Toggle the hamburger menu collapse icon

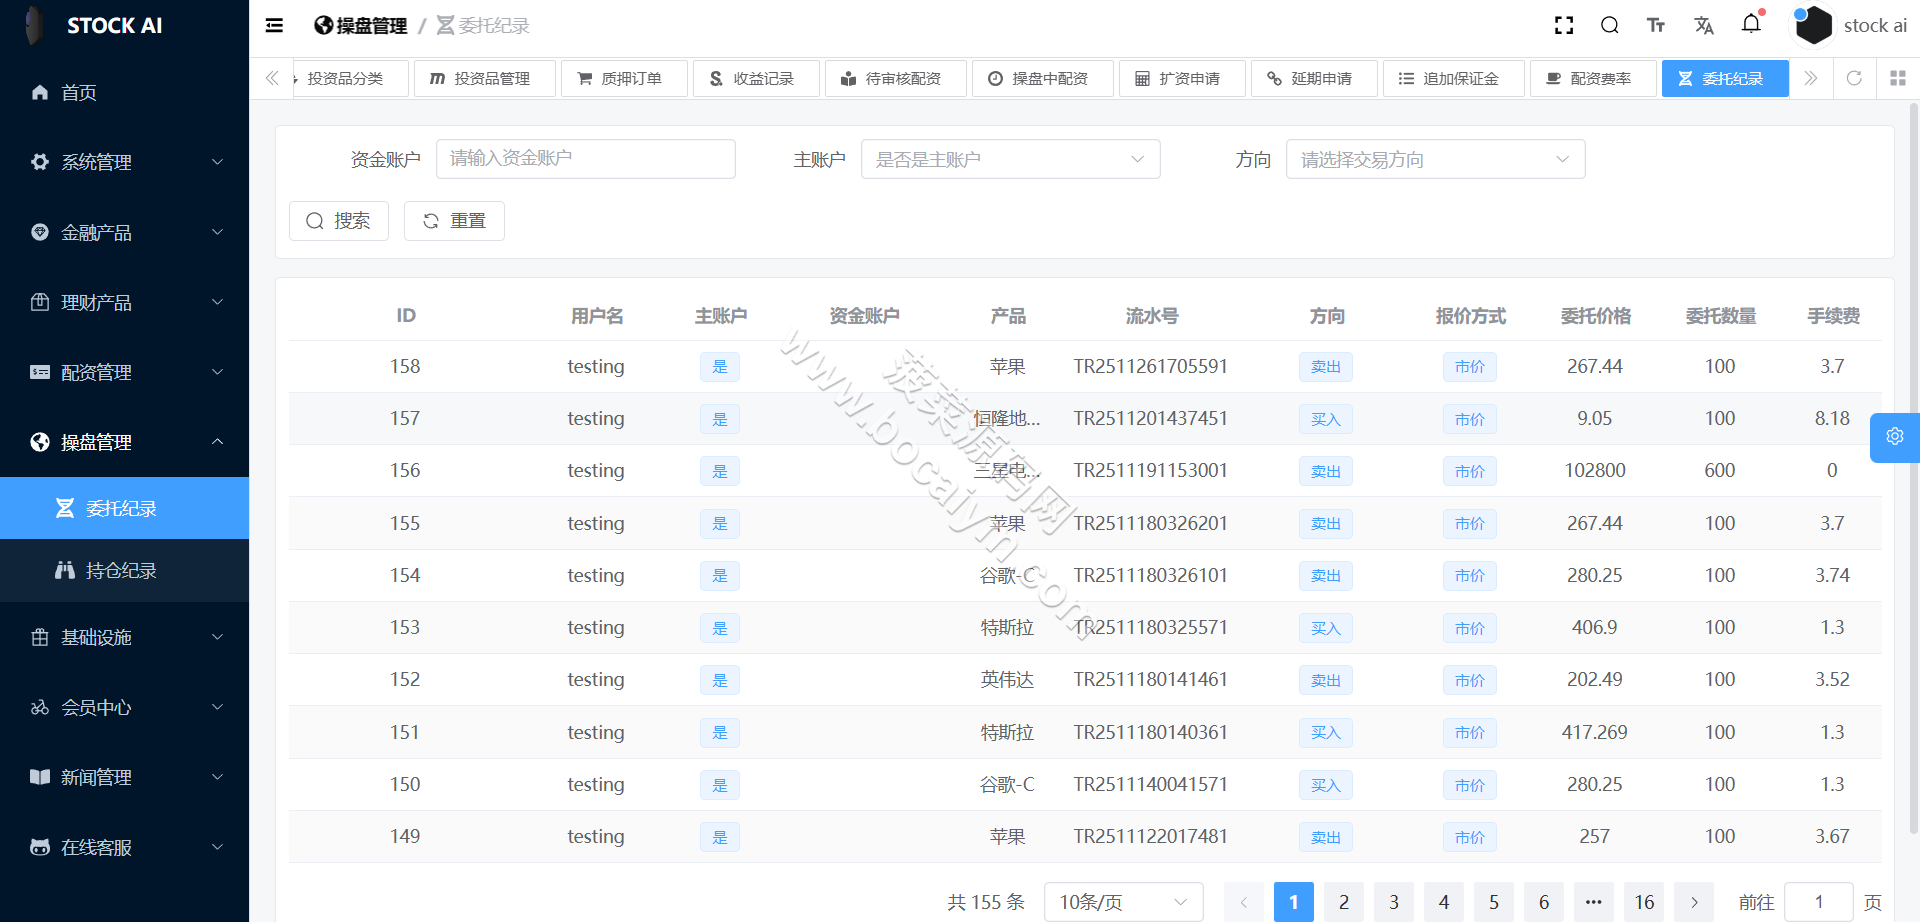point(274,26)
